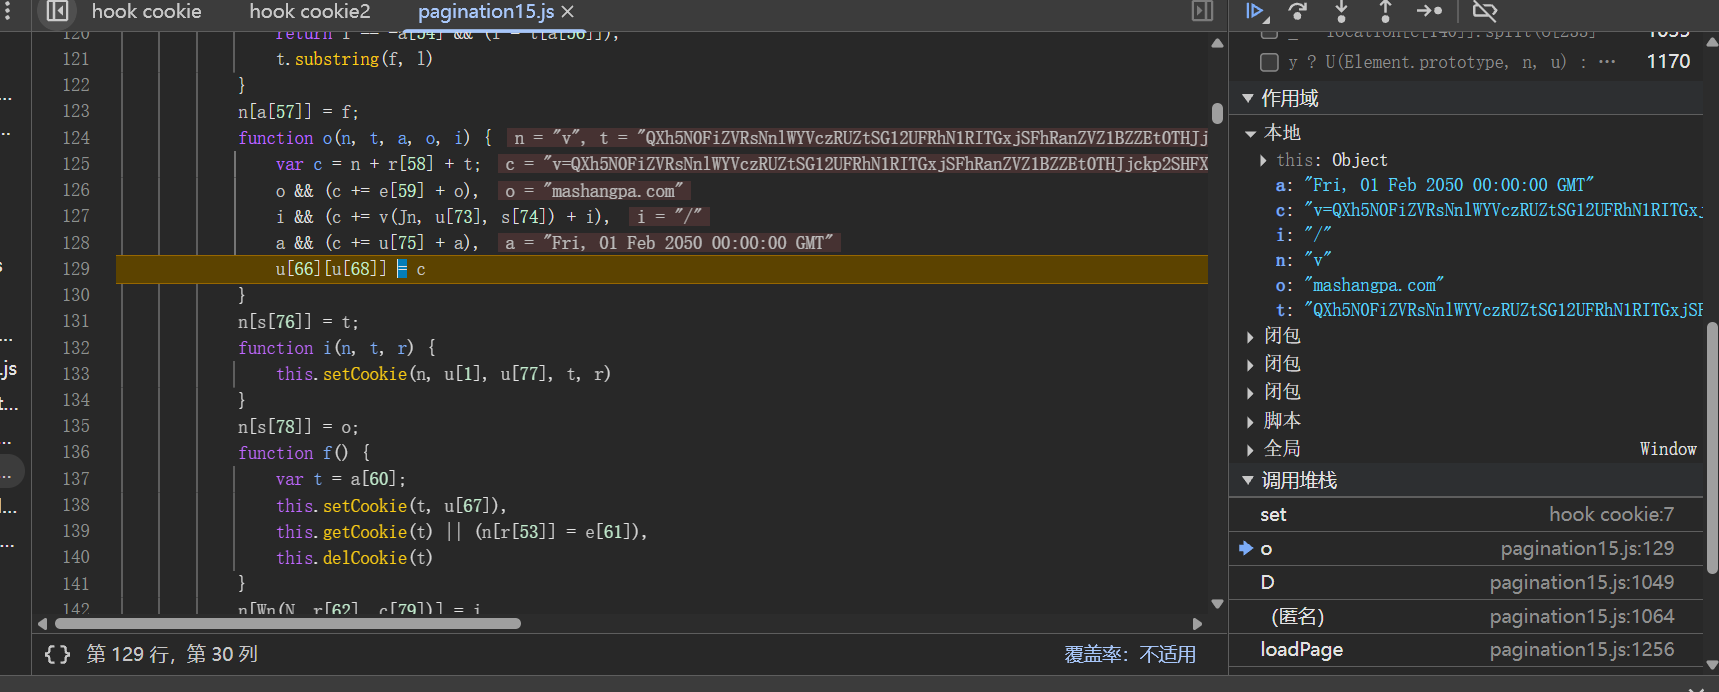This screenshot has width=1719, height=692.
Task: Pretty-print code with the braces icon
Action: (x=58, y=654)
